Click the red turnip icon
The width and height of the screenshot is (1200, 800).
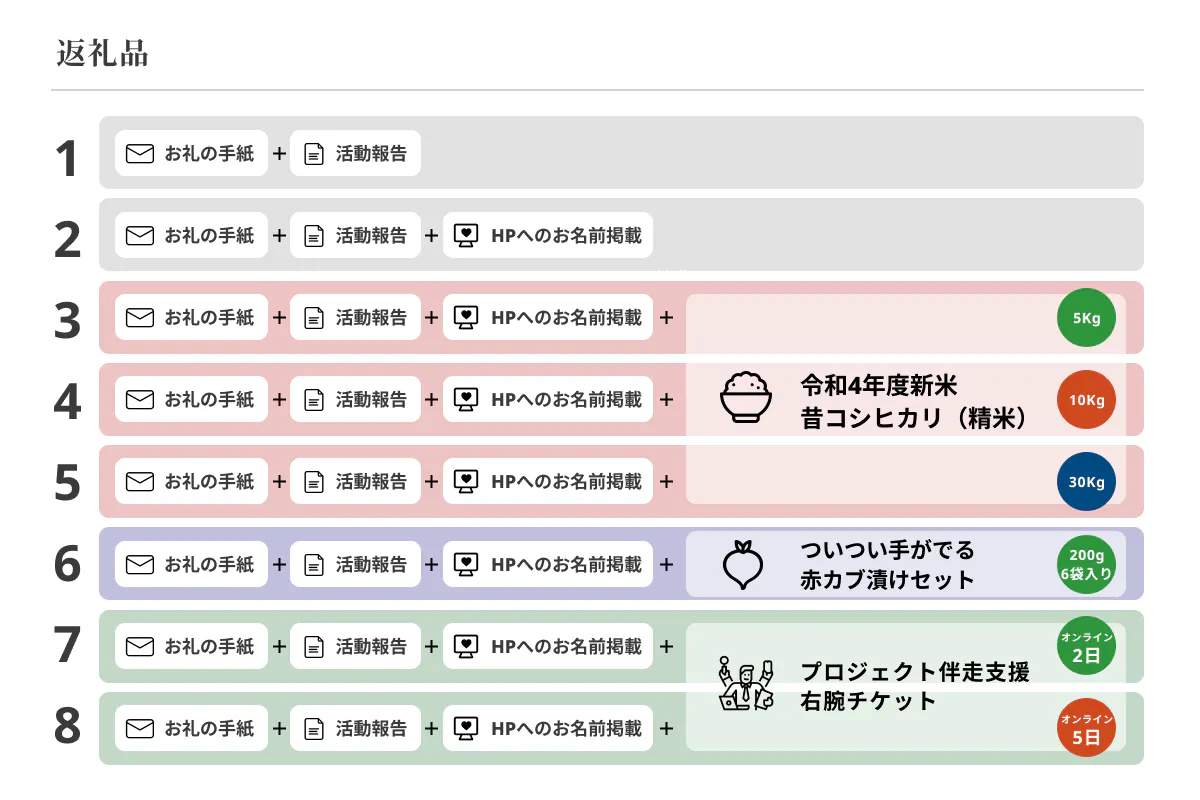click(742, 564)
